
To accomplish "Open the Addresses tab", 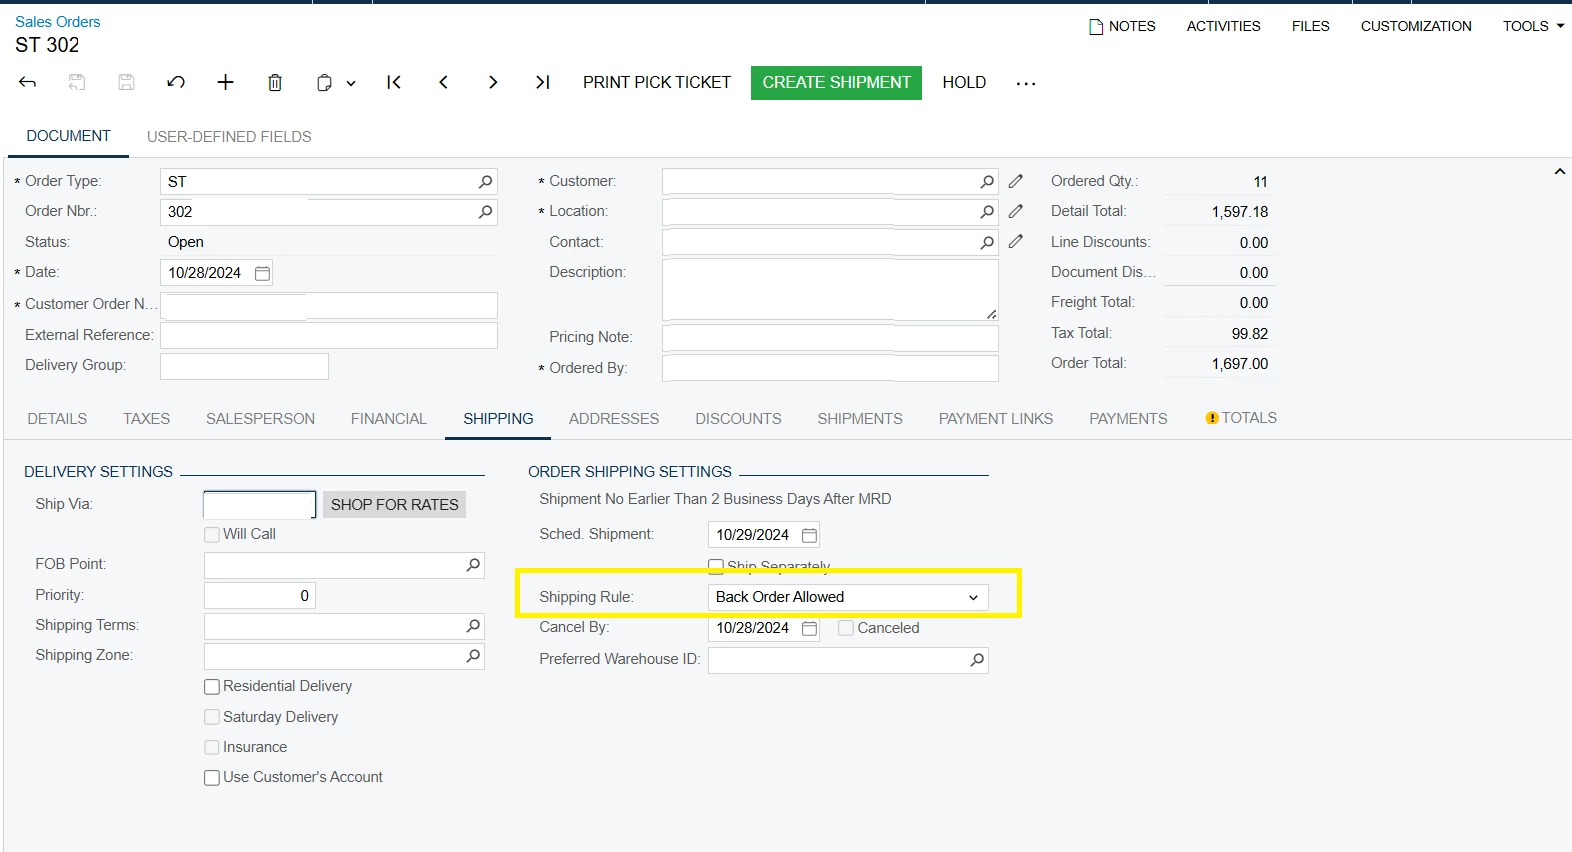I will [x=614, y=419].
